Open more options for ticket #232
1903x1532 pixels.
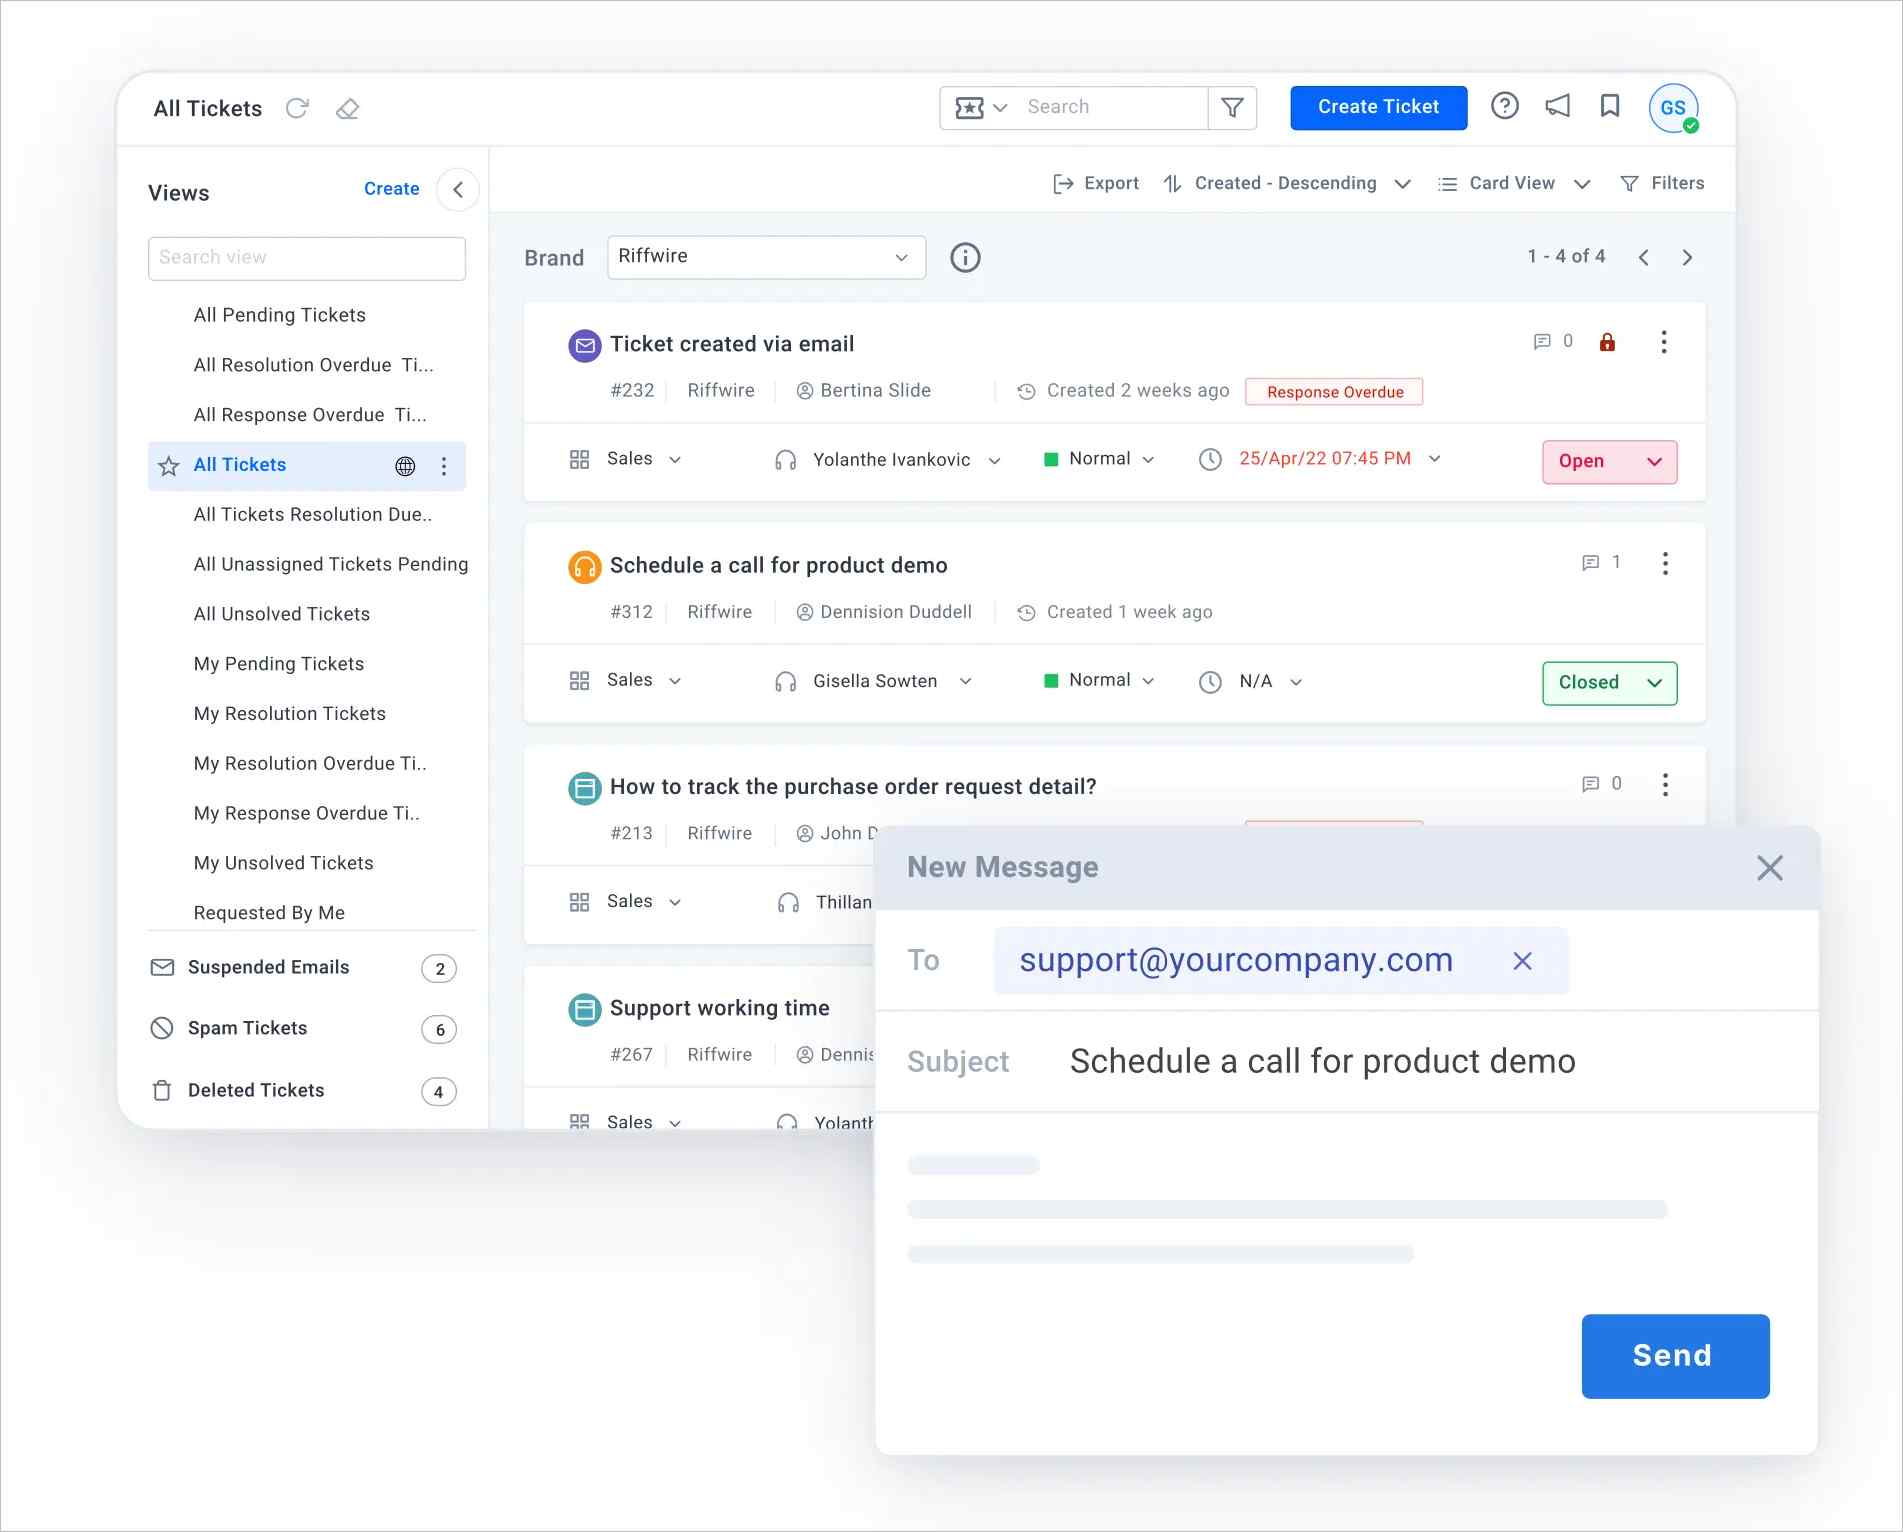tap(1664, 342)
